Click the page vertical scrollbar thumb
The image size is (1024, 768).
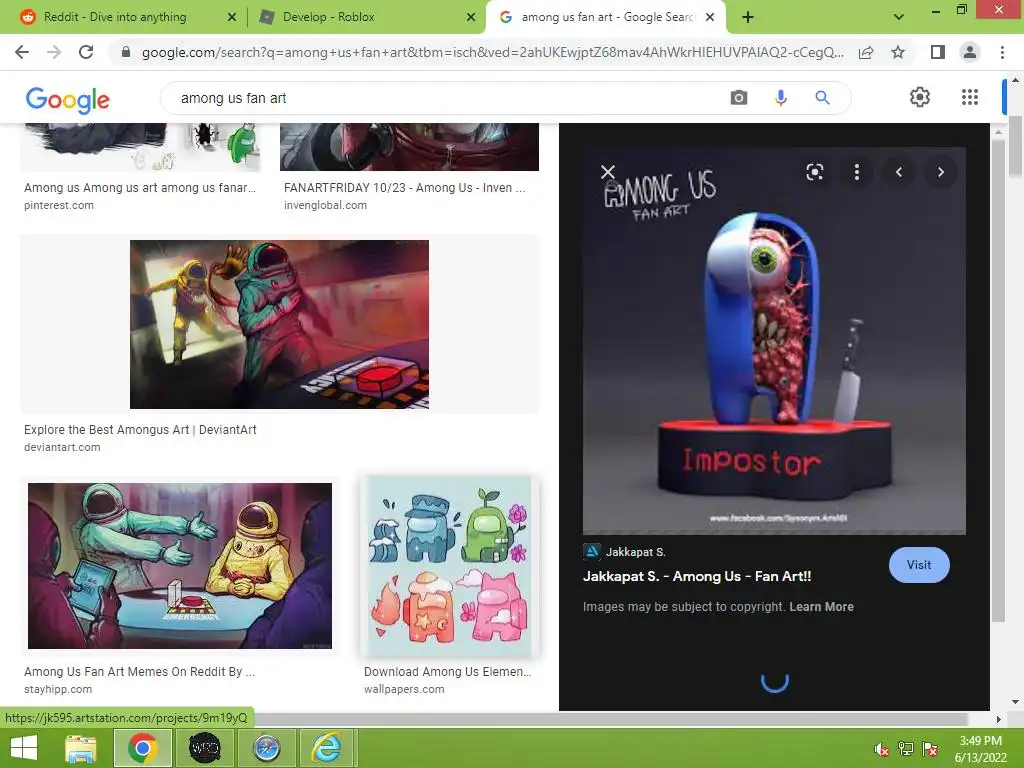[1015, 145]
